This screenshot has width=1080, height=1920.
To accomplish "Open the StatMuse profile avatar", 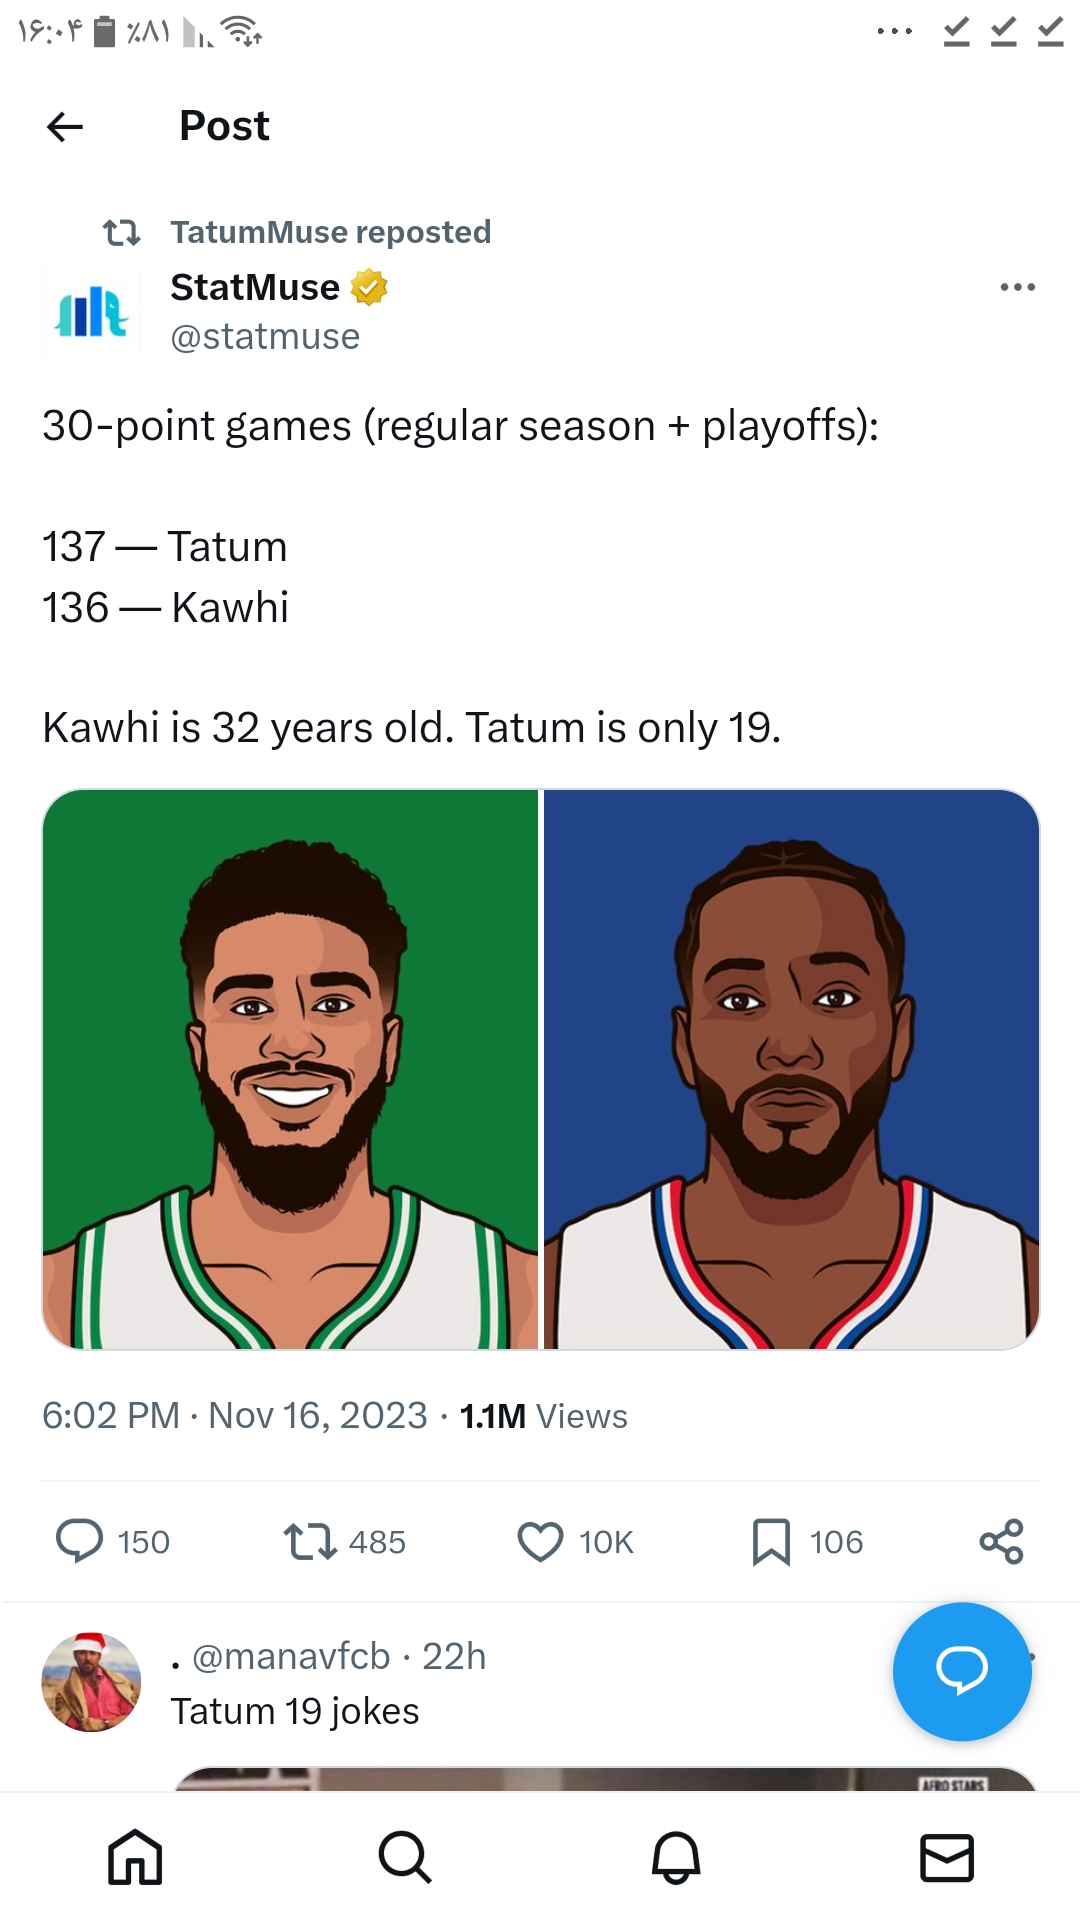I will [91, 311].
